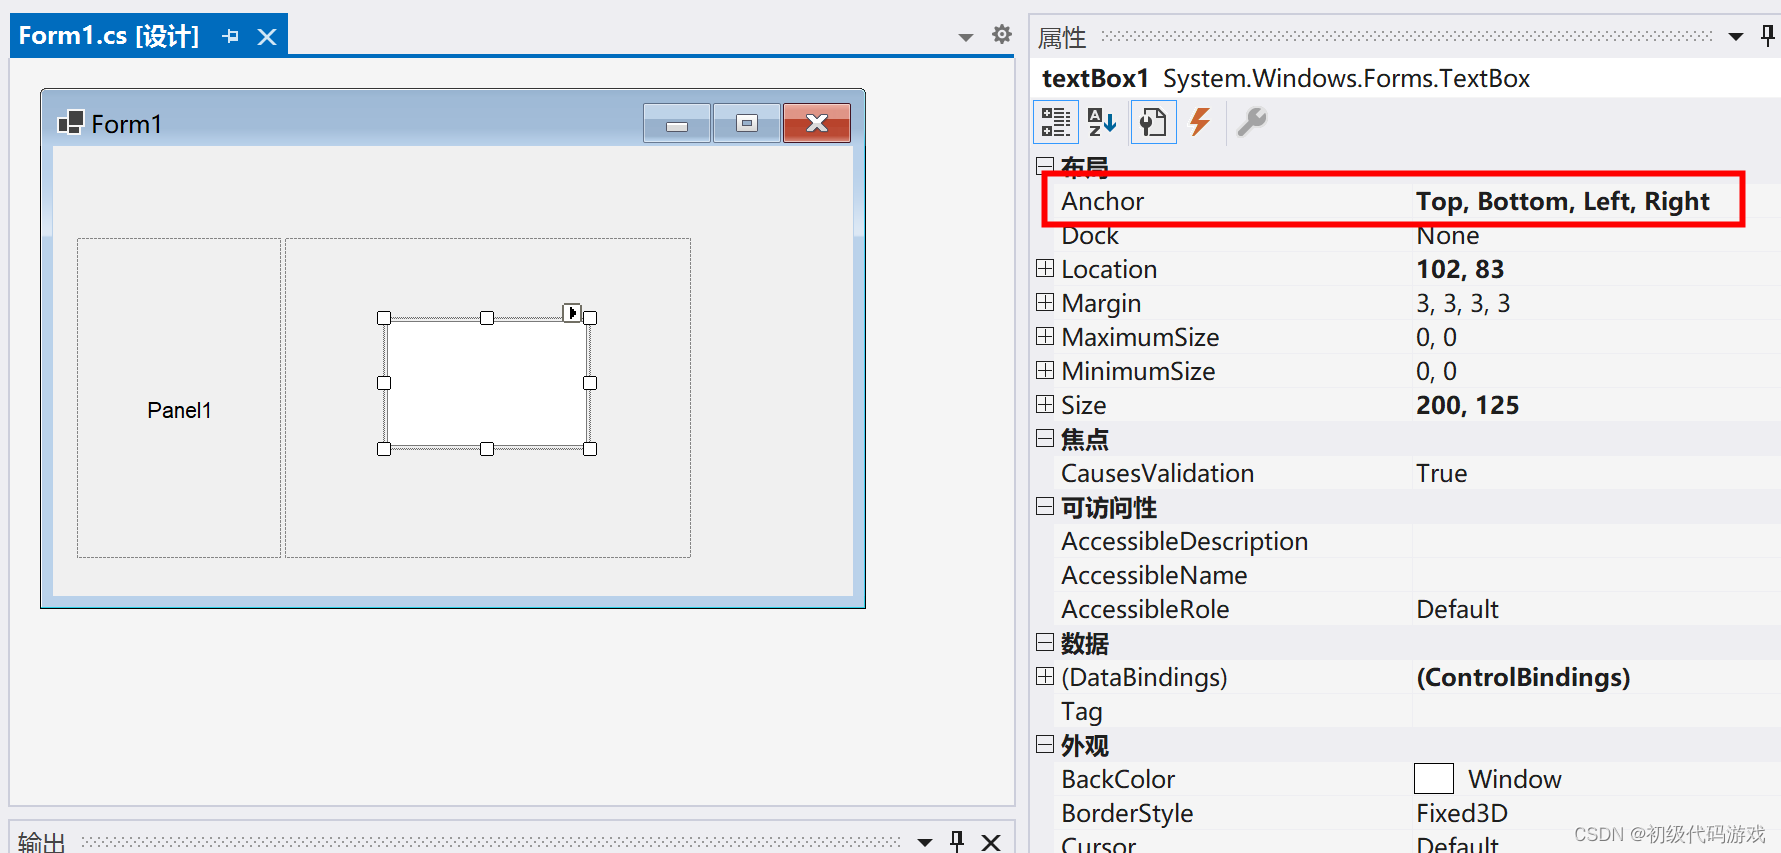Select the Anchor property row
The image size is (1781, 853).
pyautogui.click(x=1102, y=201)
